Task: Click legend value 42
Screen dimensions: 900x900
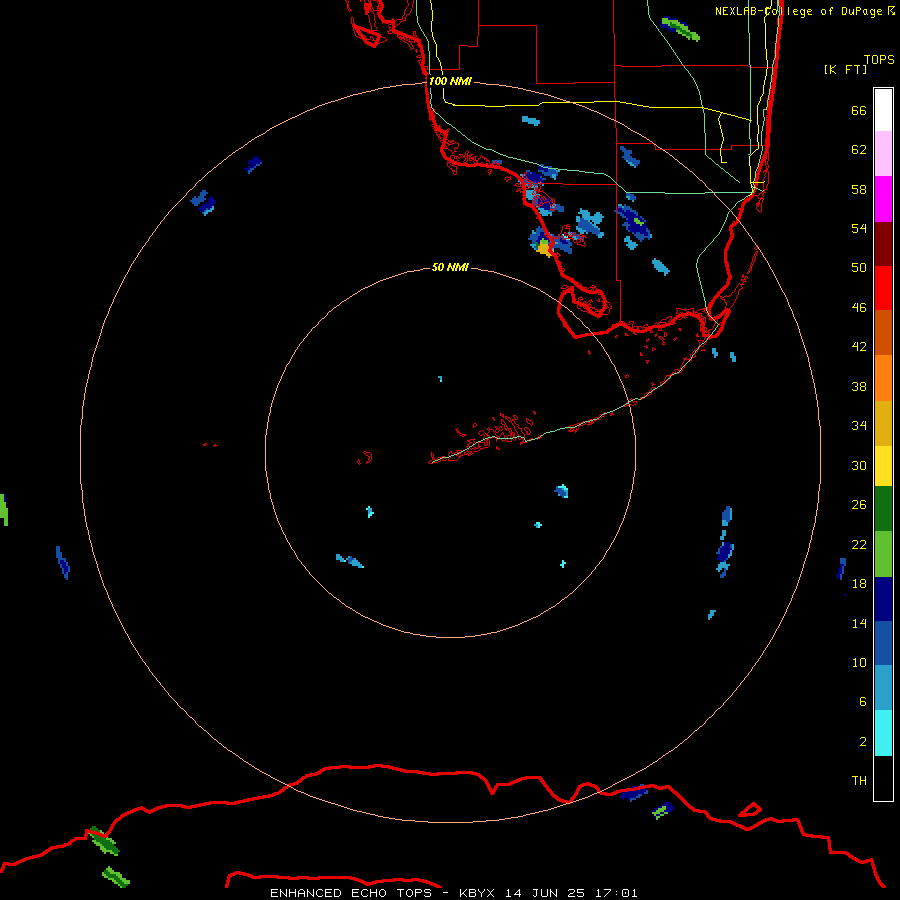Action: coord(859,346)
